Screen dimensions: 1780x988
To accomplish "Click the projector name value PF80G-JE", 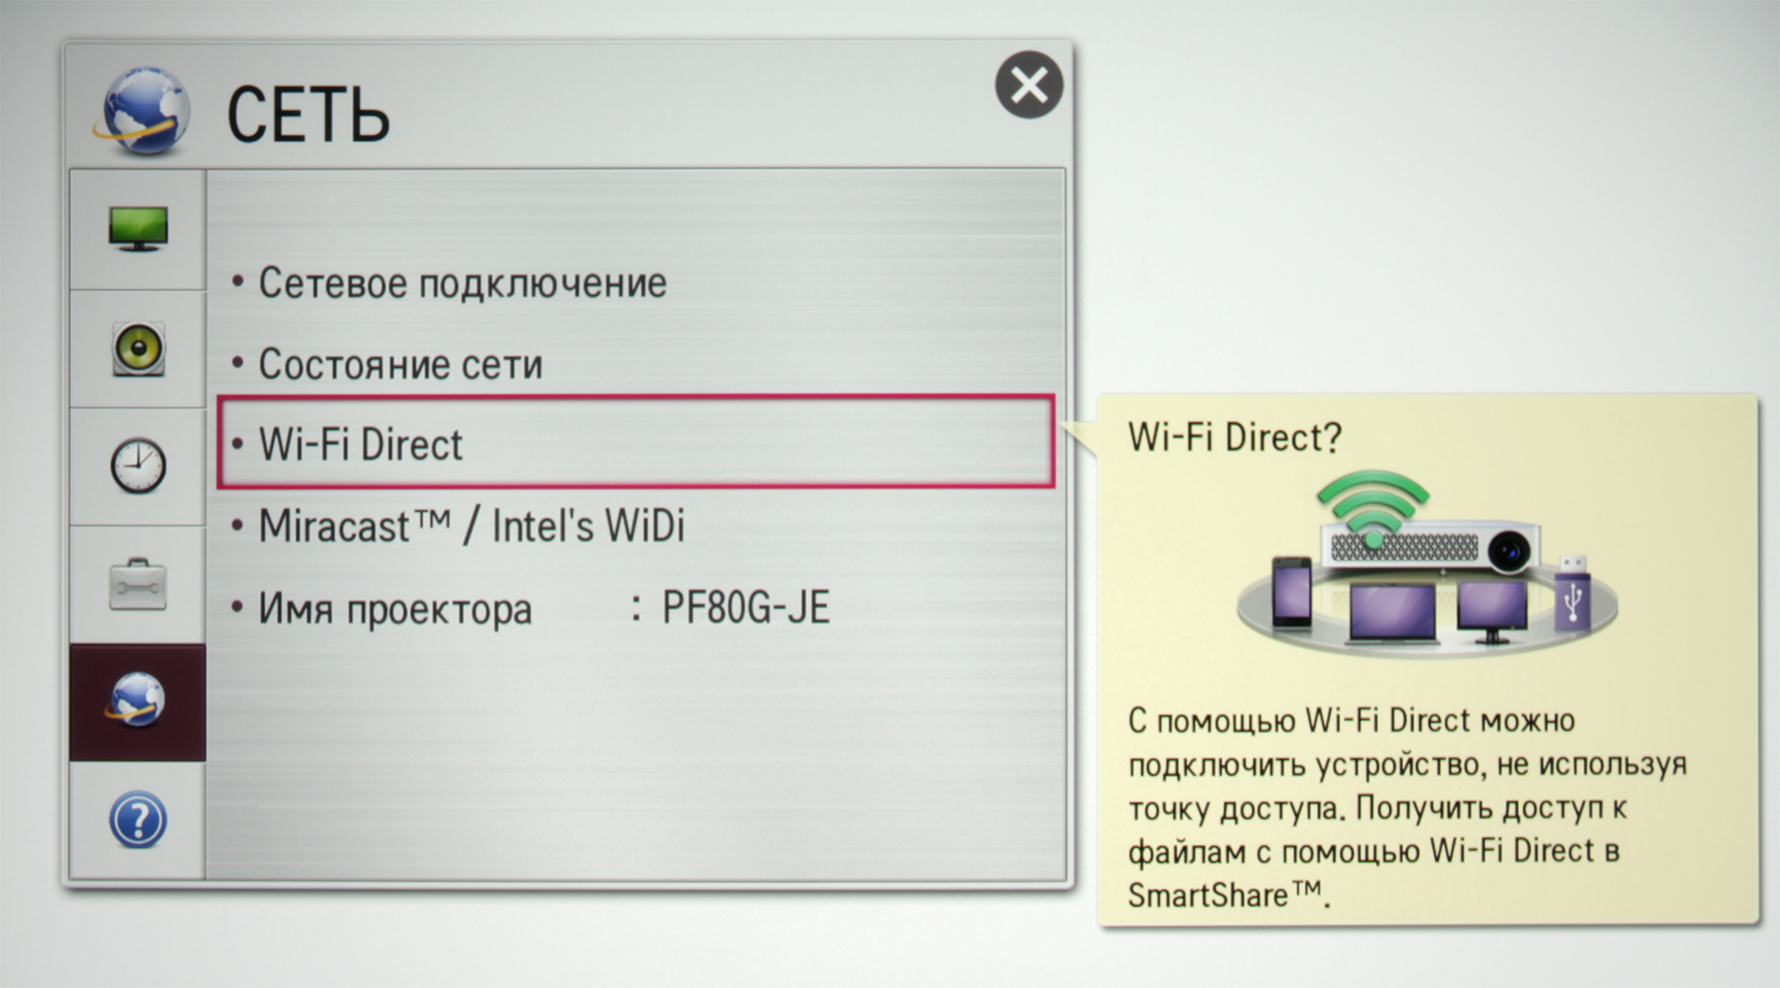I will click(x=745, y=608).
